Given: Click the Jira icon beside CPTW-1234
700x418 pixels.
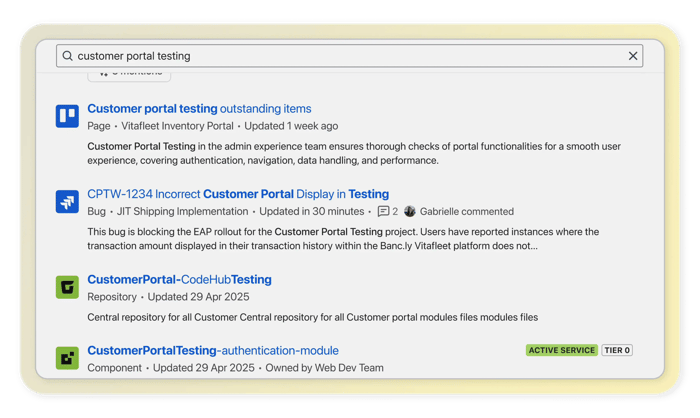Looking at the screenshot, I should pos(67,201).
